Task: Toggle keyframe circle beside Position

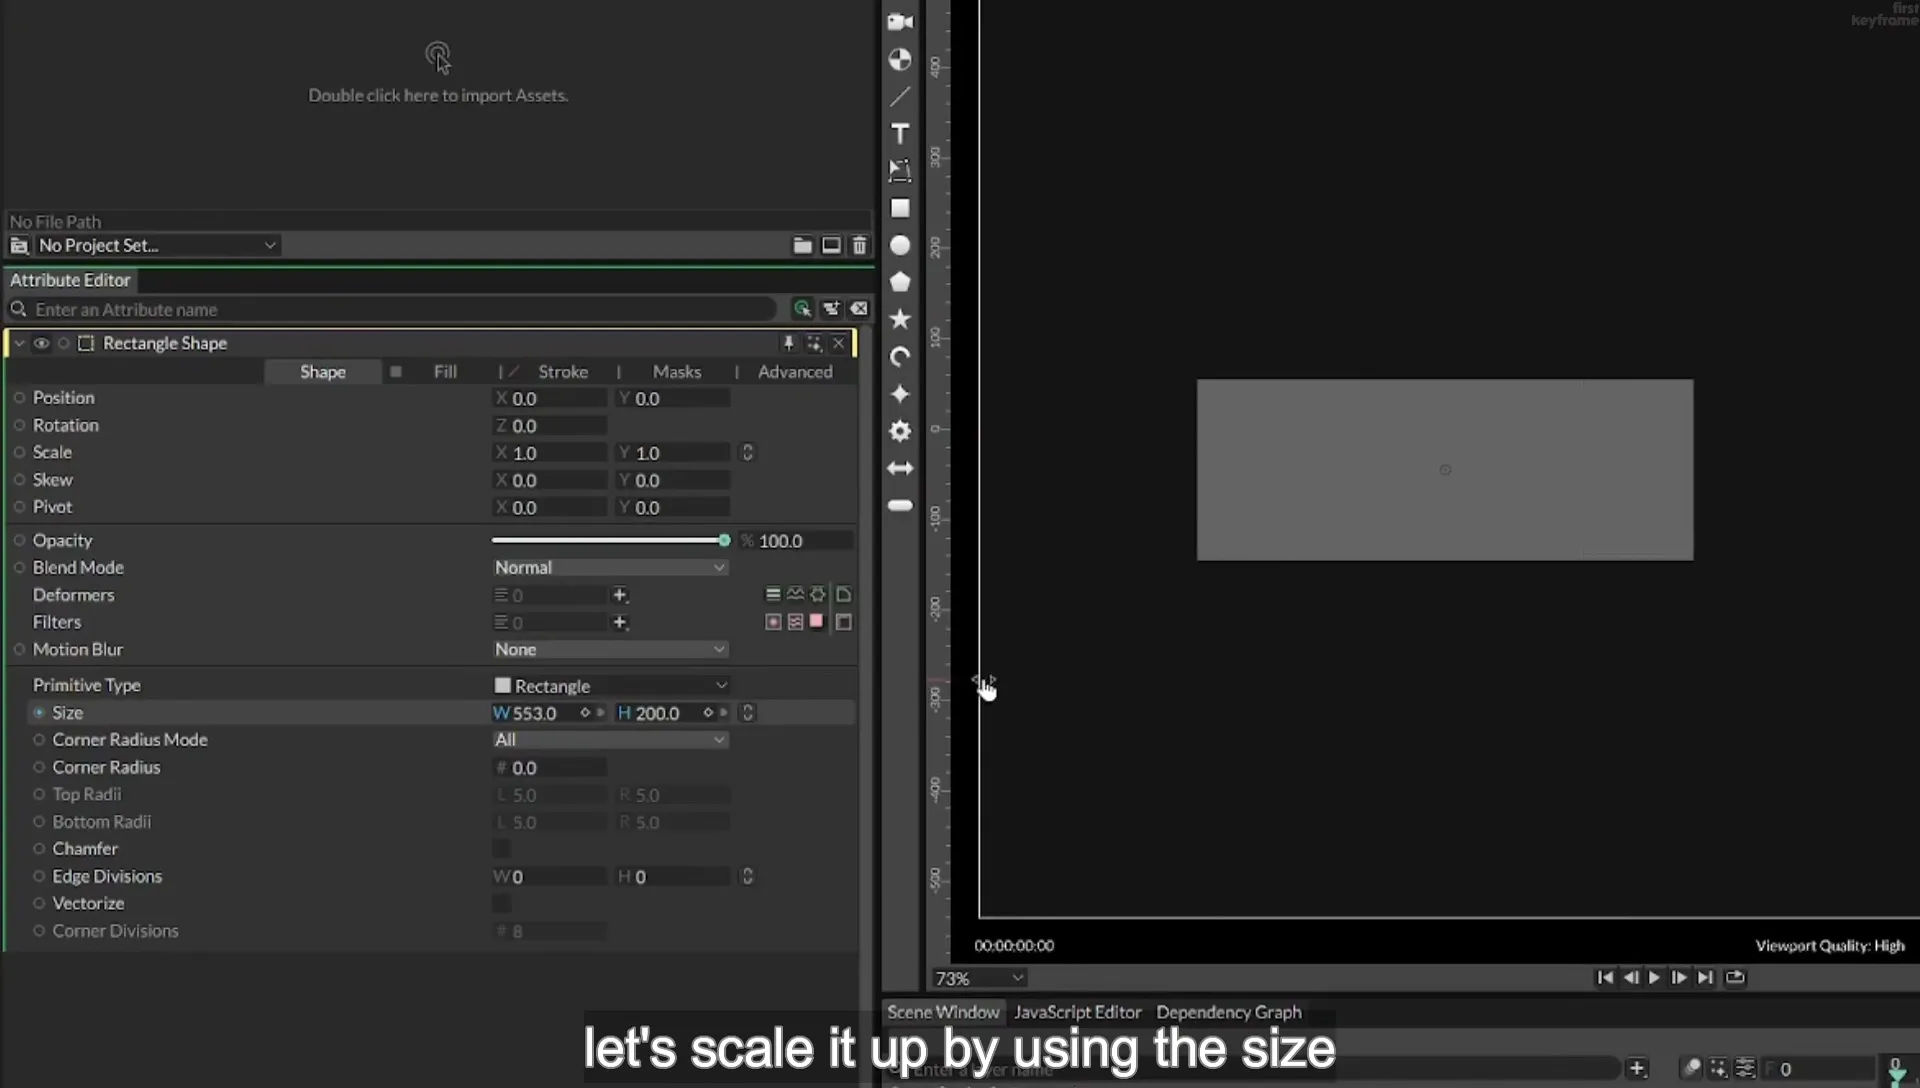Action: pos(19,398)
